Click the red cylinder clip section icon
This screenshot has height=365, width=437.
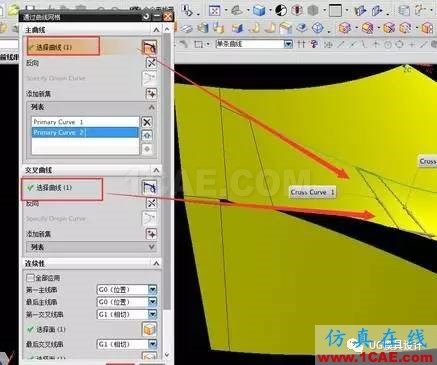[x=296, y=10]
